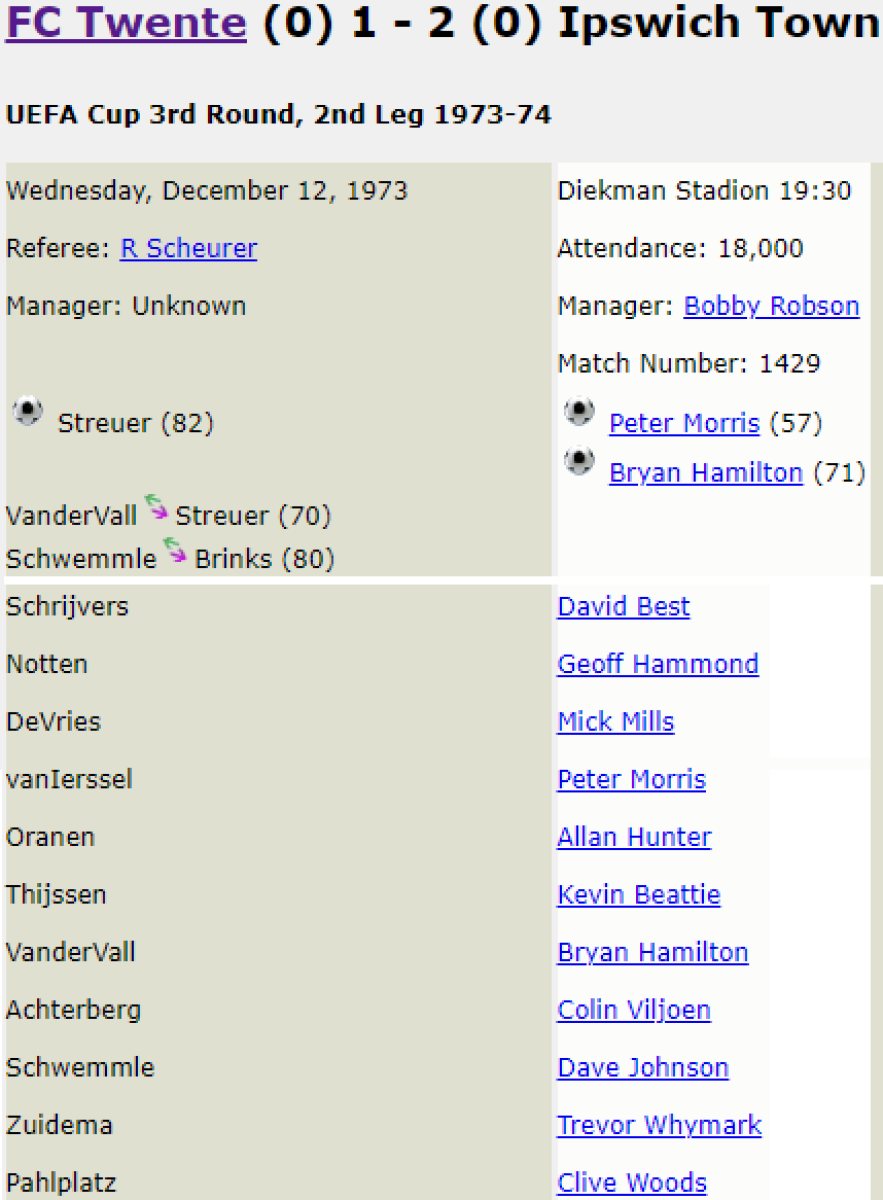Click the soccer ball icon beside Streuer (82)

[28, 412]
